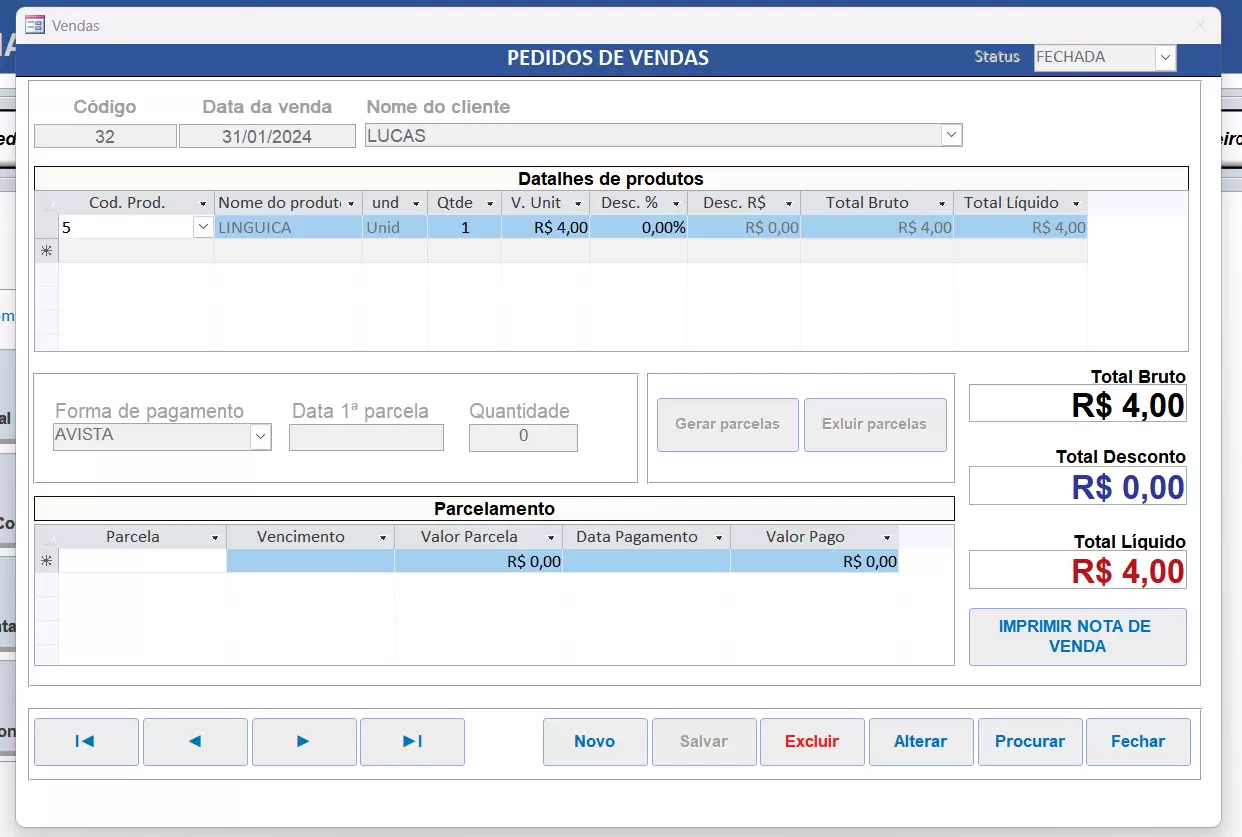Click the LUCAS client name text

pyautogui.click(x=396, y=136)
